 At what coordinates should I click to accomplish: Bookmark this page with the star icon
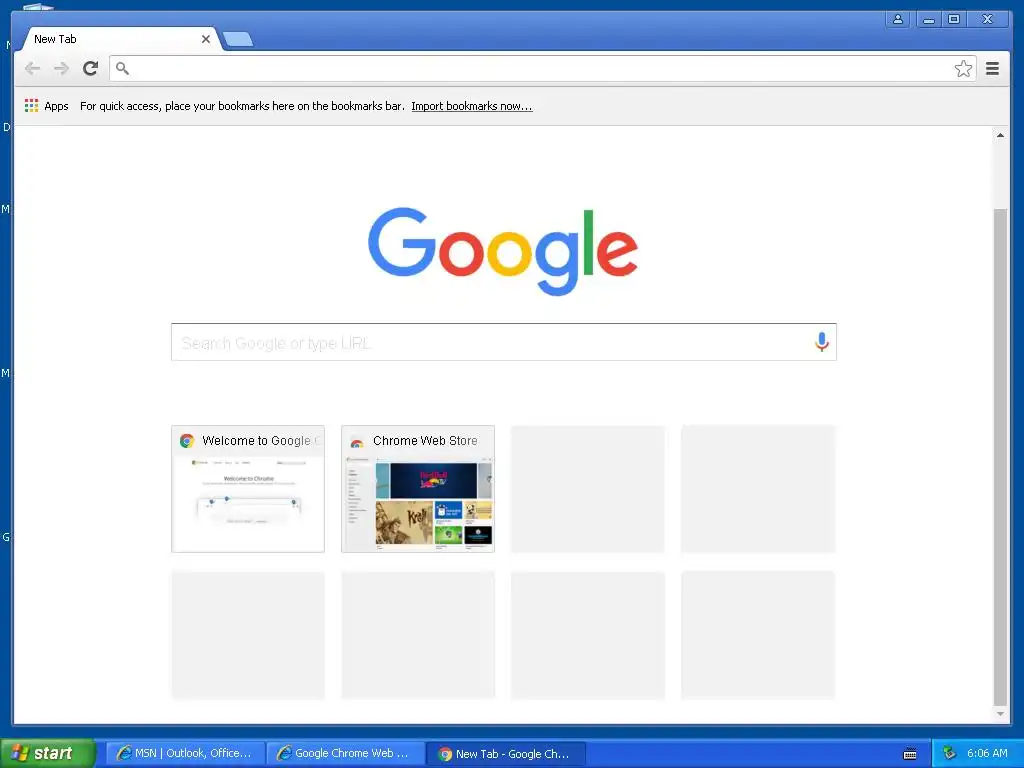coord(963,69)
